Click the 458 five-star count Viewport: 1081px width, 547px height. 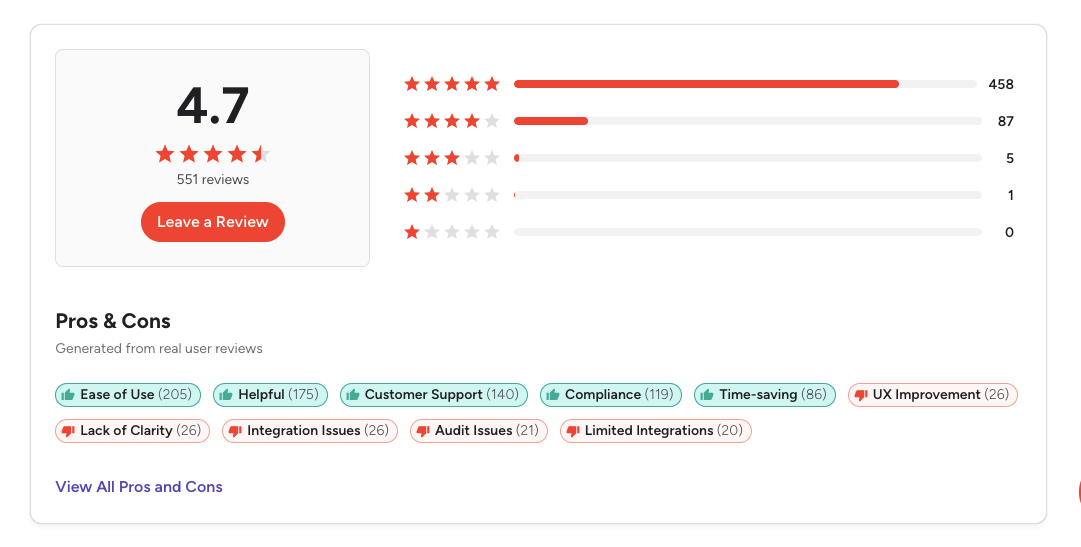tap(1001, 84)
